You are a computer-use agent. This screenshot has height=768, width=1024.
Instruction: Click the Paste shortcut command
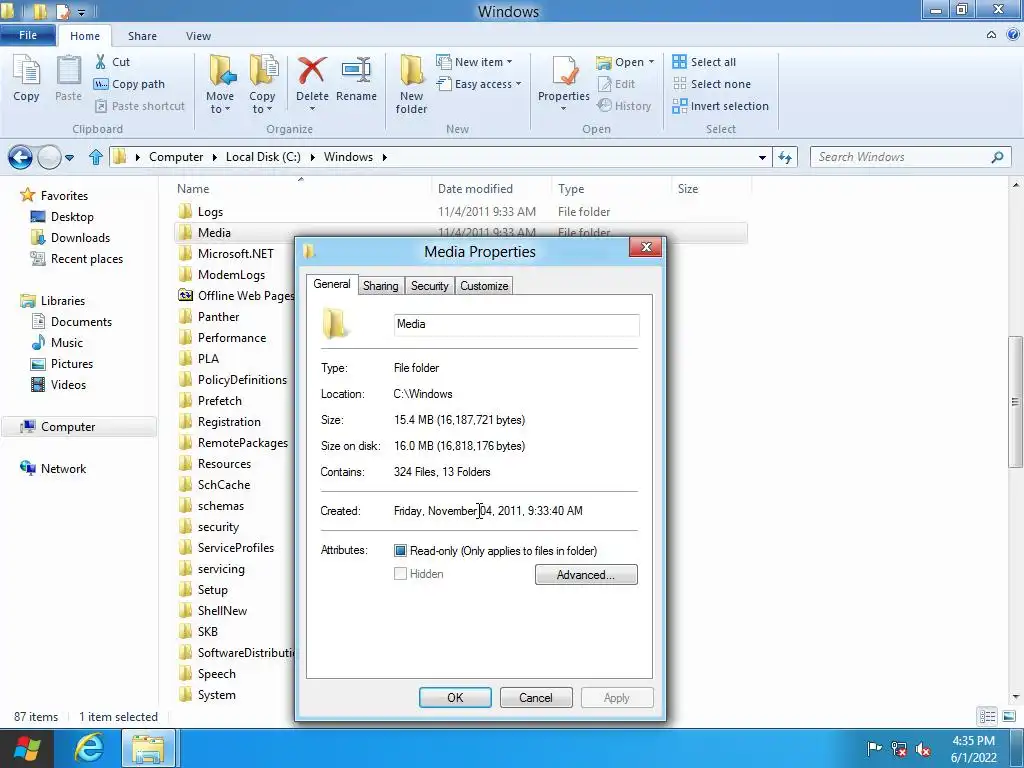tap(140, 106)
